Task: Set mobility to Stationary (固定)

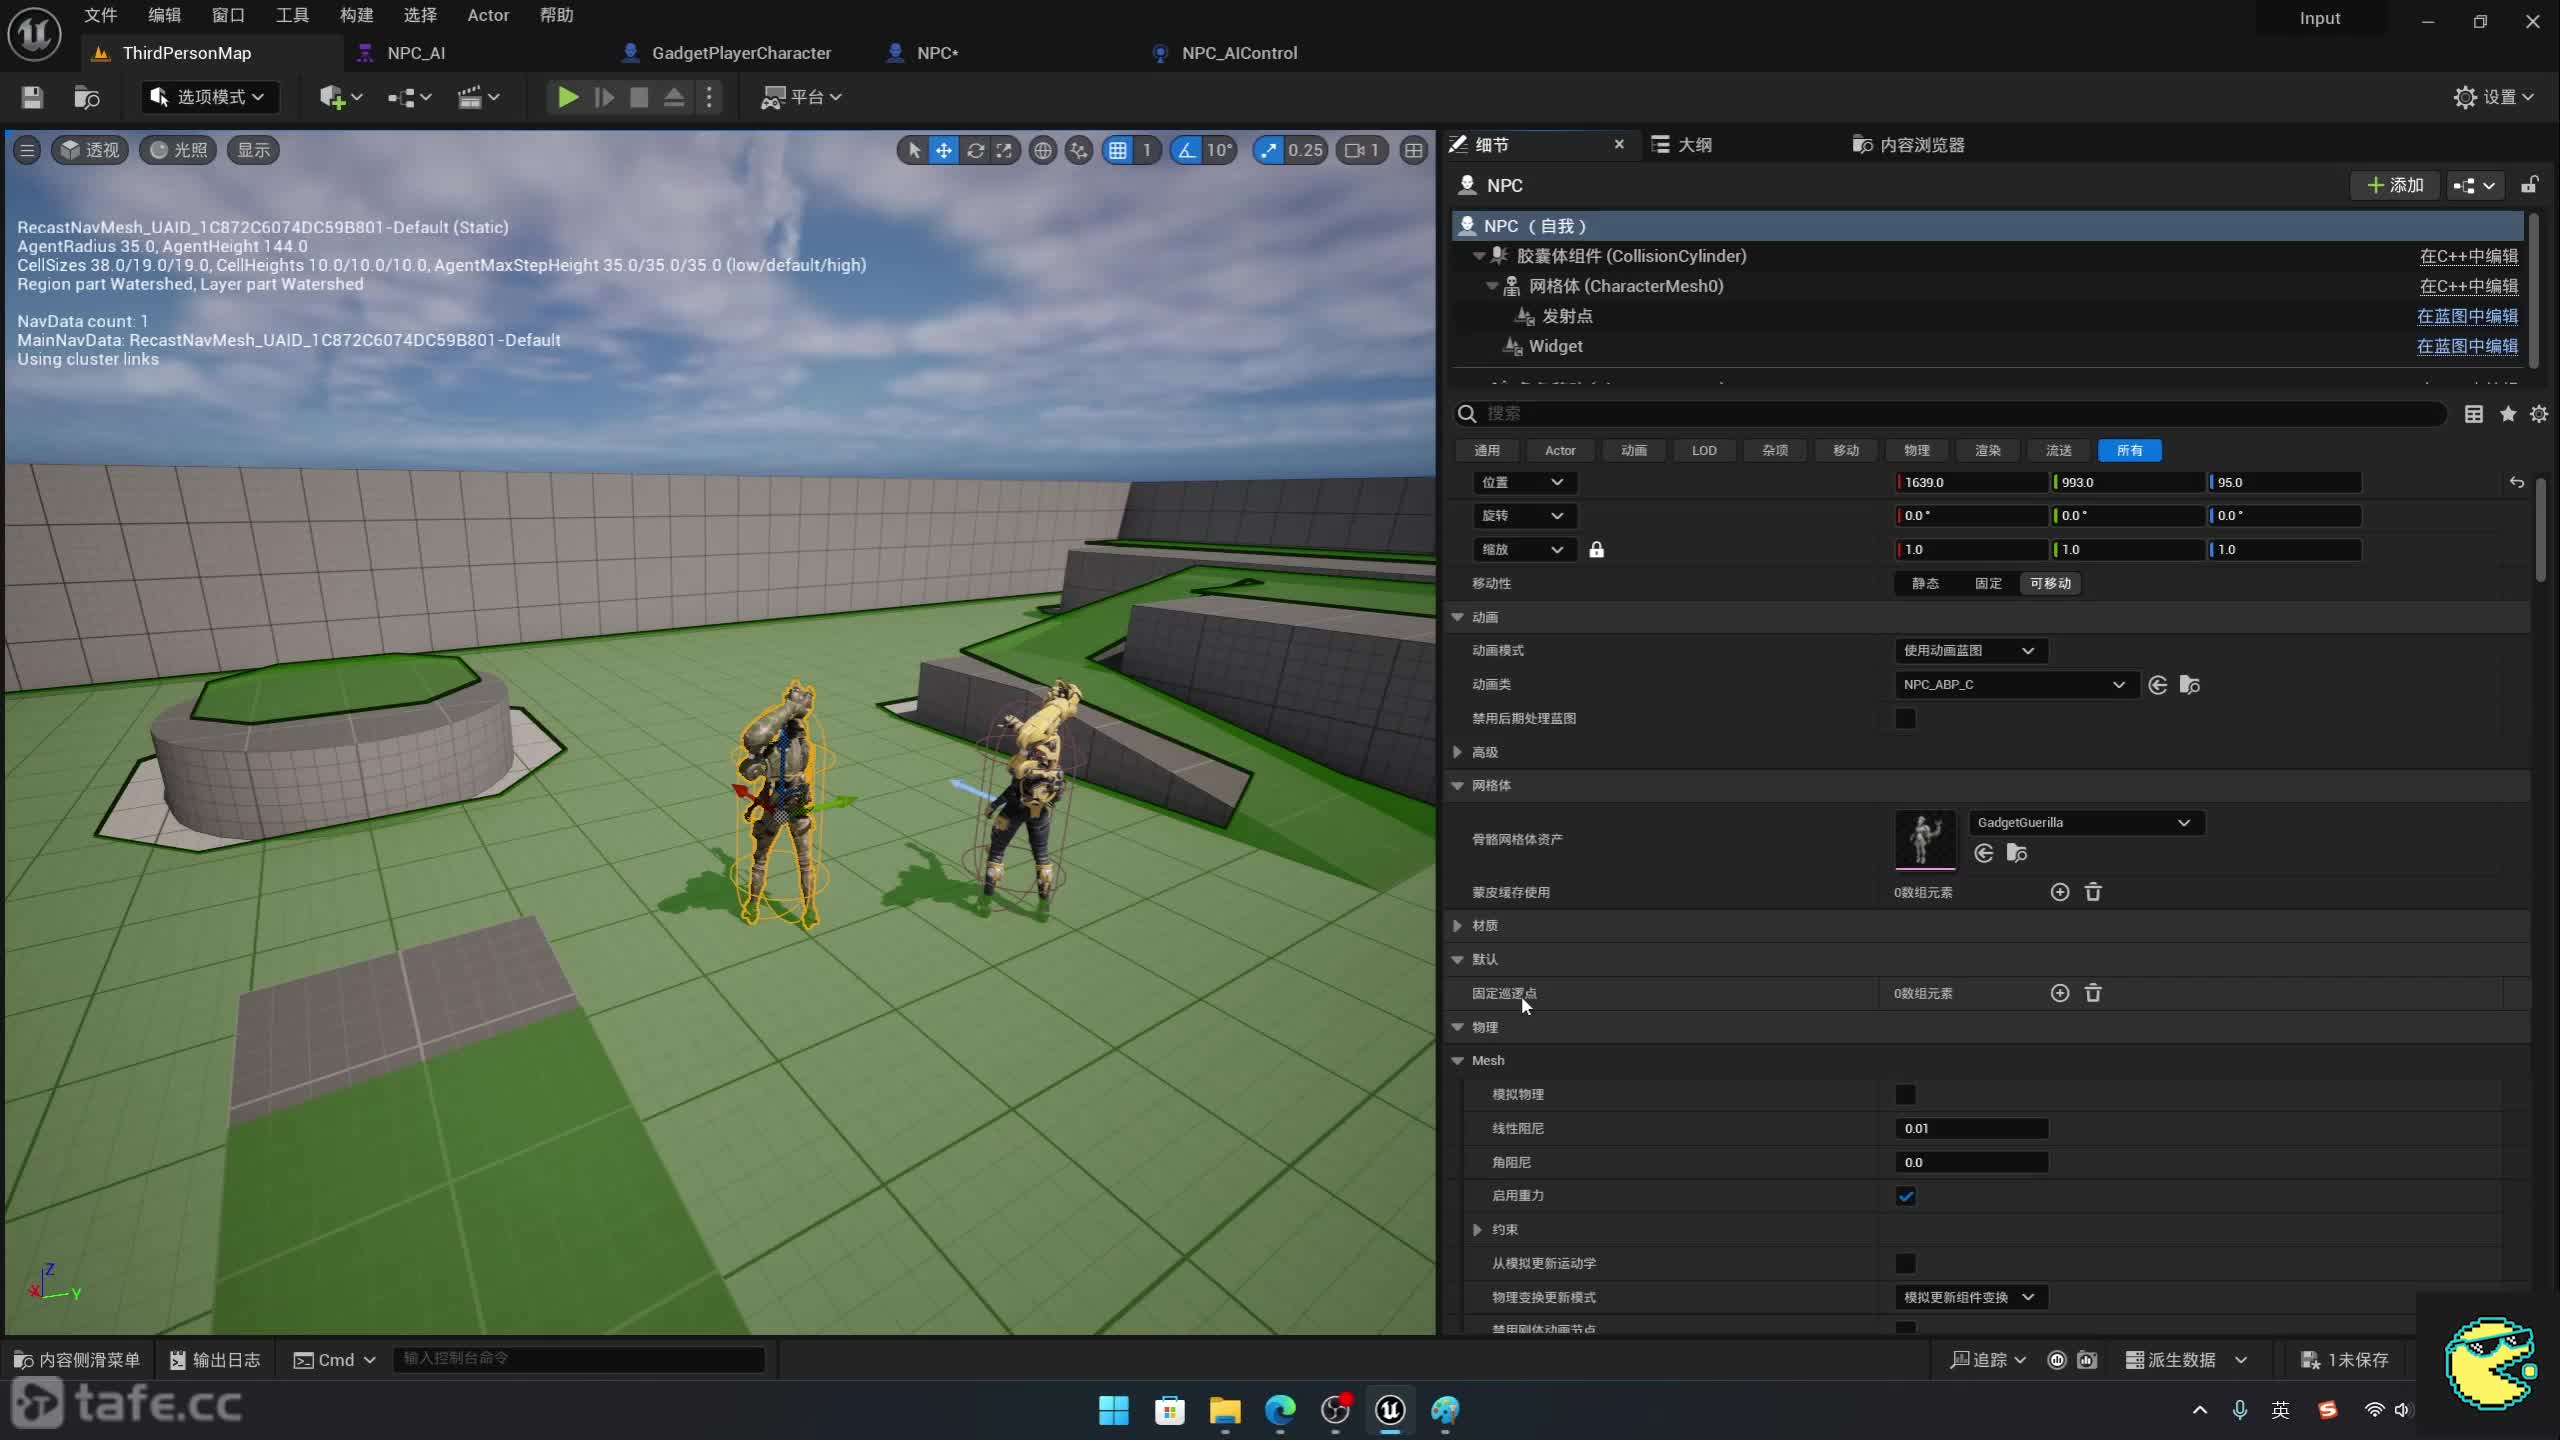Action: tap(1988, 583)
